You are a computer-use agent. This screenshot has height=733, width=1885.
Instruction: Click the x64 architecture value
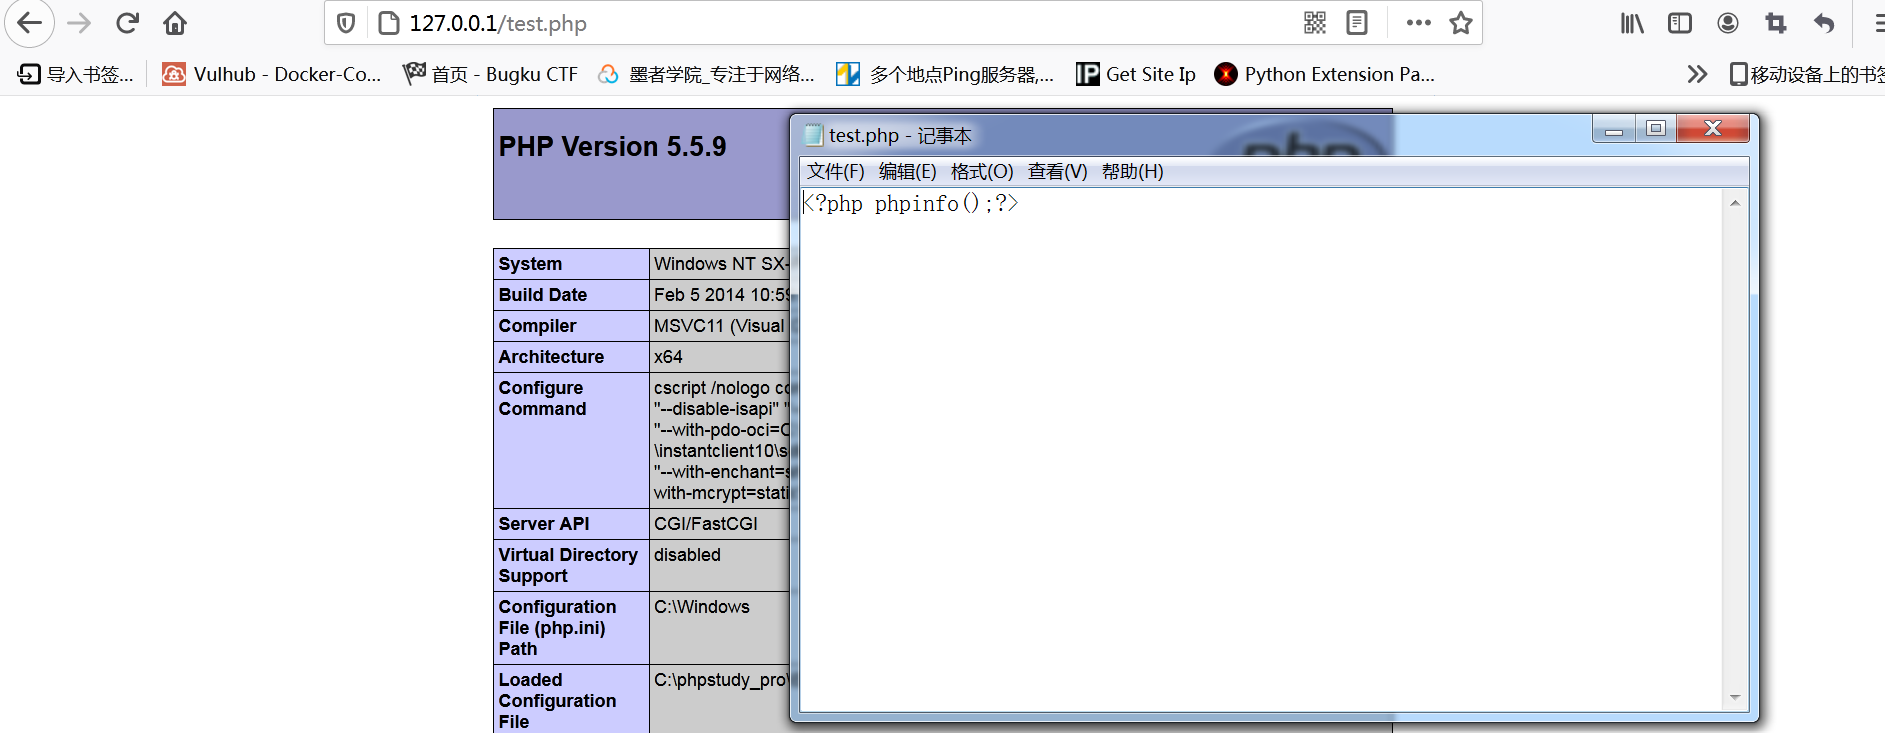point(668,357)
